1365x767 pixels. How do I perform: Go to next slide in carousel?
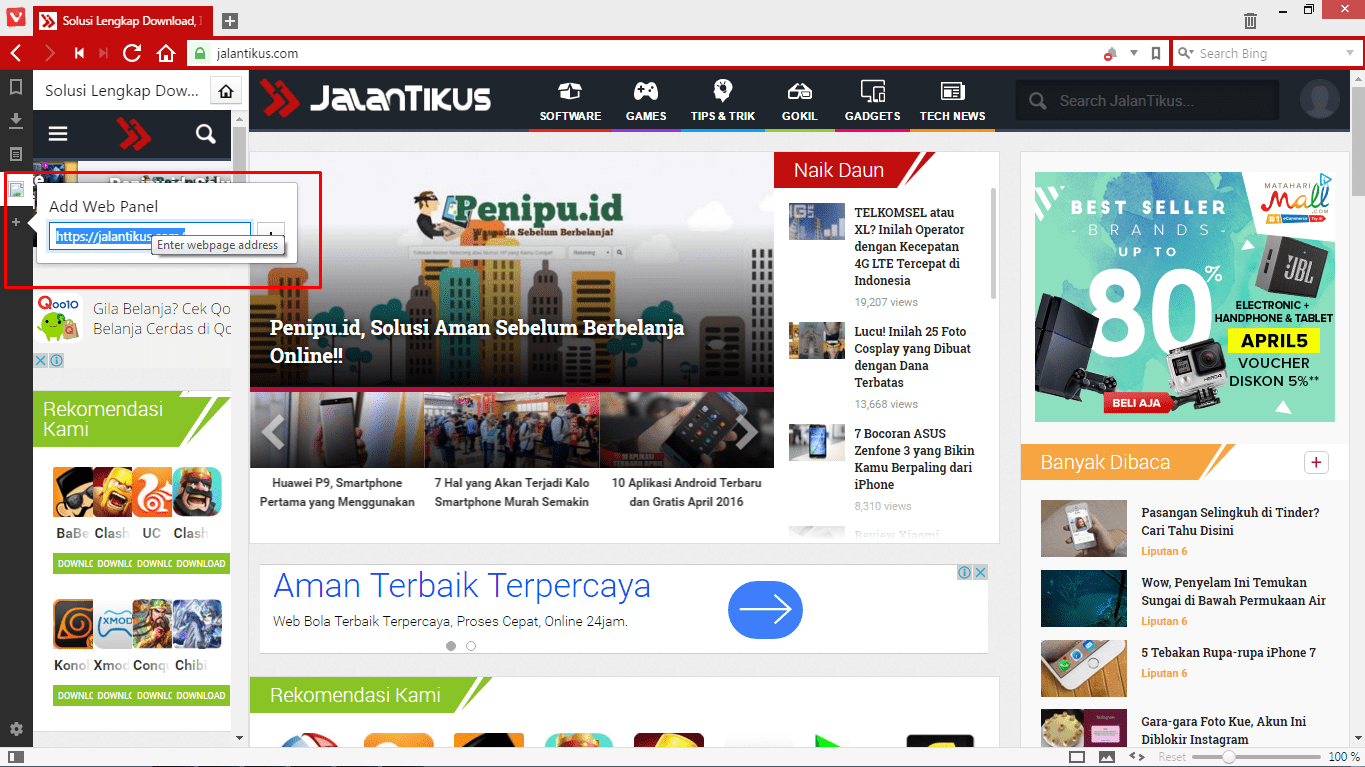[746, 431]
